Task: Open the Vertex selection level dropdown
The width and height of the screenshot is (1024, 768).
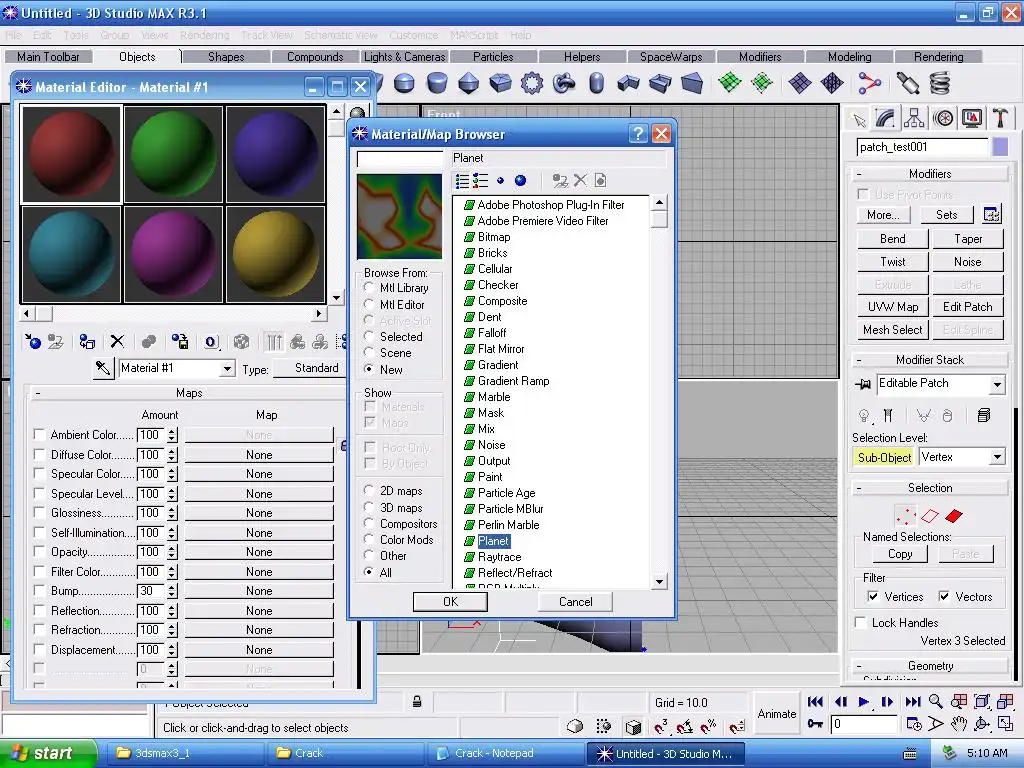Action: click(997, 457)
